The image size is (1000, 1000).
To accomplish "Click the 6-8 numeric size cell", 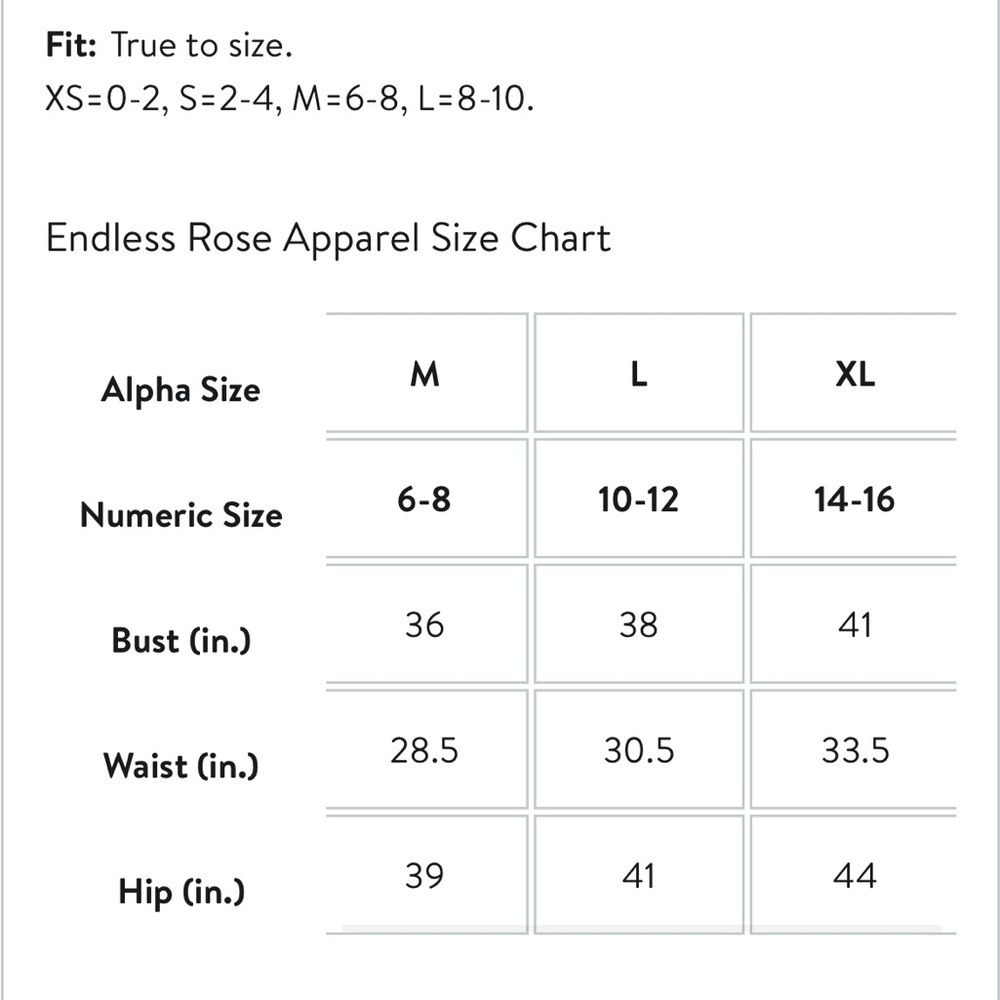I will [425, 499].
